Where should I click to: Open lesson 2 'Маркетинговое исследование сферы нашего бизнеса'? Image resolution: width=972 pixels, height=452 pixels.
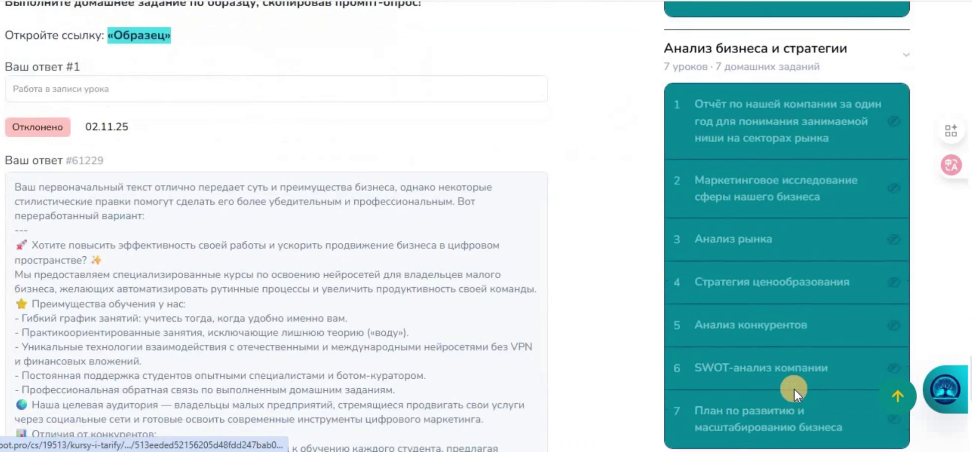coord(787,188)
